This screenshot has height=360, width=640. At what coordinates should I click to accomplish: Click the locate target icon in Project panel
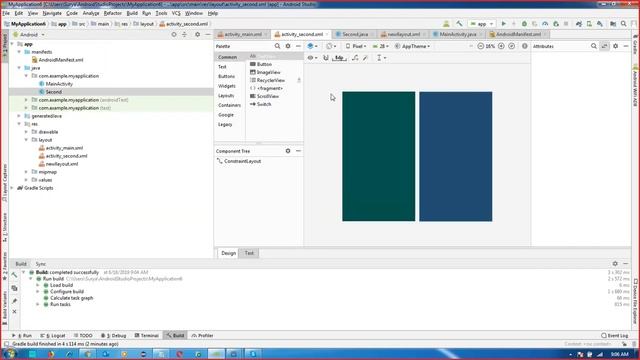[174, 35]
